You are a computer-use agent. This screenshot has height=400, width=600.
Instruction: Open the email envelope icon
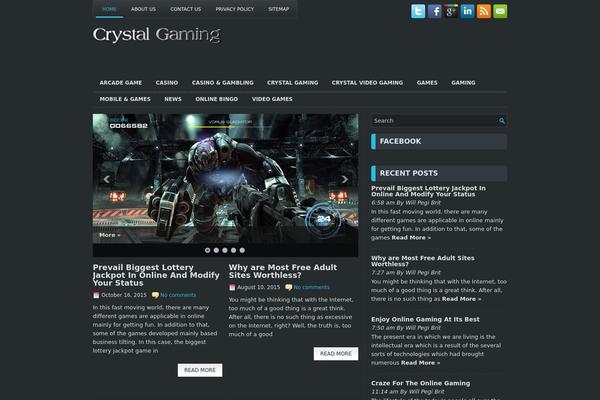tap(500, 11)
